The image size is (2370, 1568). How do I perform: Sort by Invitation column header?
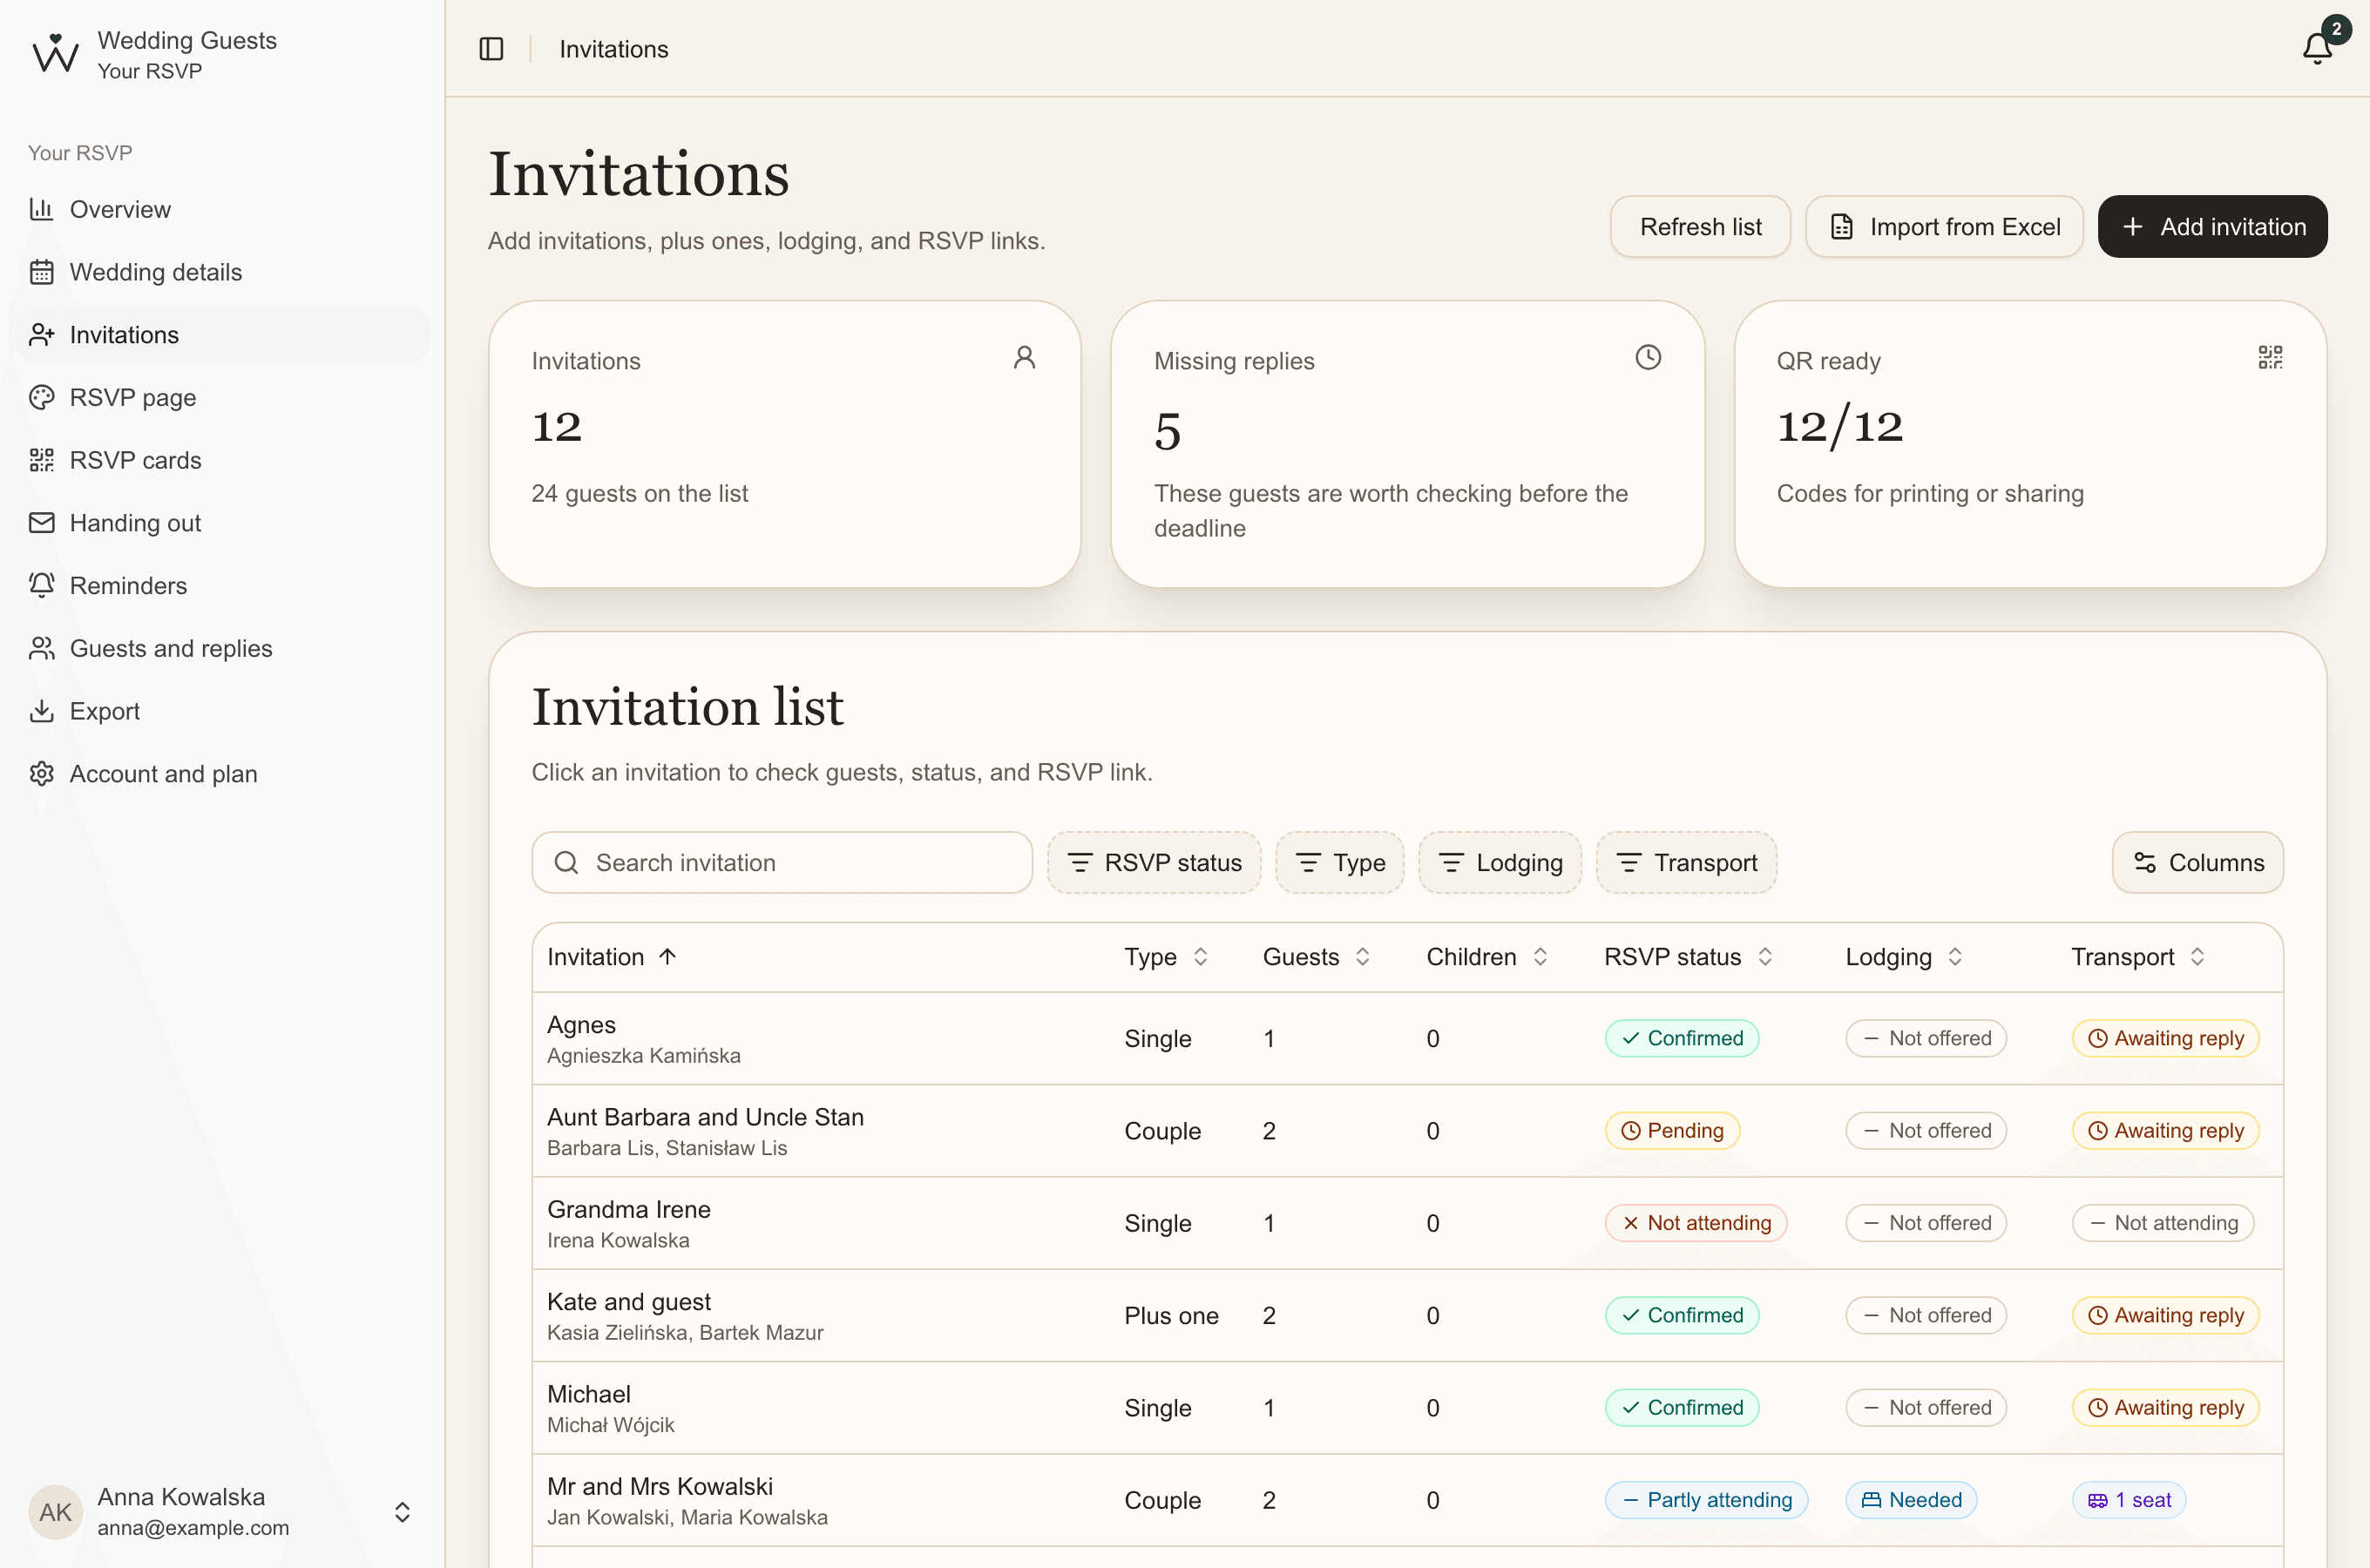pyautogui.click(x=612, y=957)
